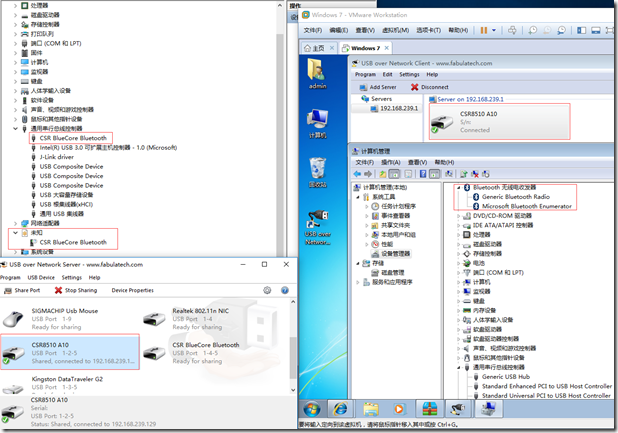Launch Internet Explorer from the taskbar
The height and width of the screenshot is (433, 618).
(341, 409)
